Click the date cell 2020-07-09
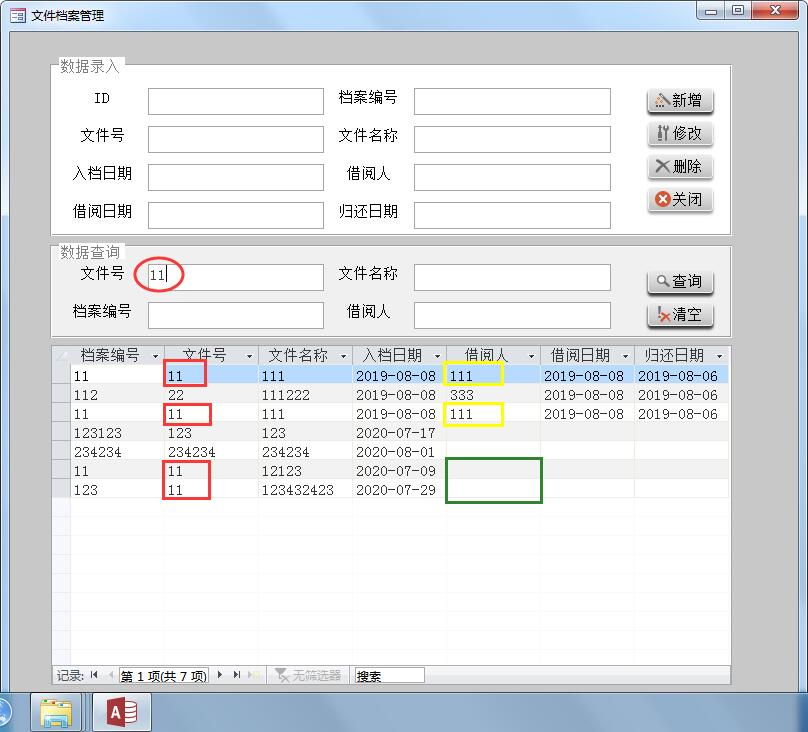Screen dimensions: 808x732 (x=399, y=471)
